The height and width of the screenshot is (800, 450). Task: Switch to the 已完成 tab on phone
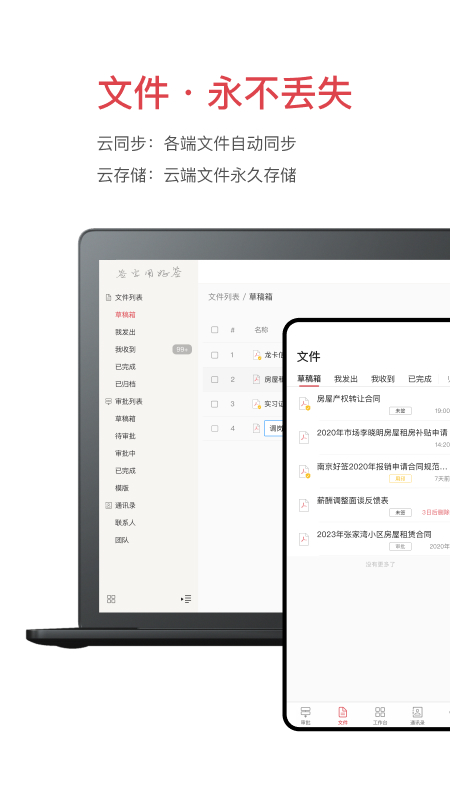(x=419, y=379)
